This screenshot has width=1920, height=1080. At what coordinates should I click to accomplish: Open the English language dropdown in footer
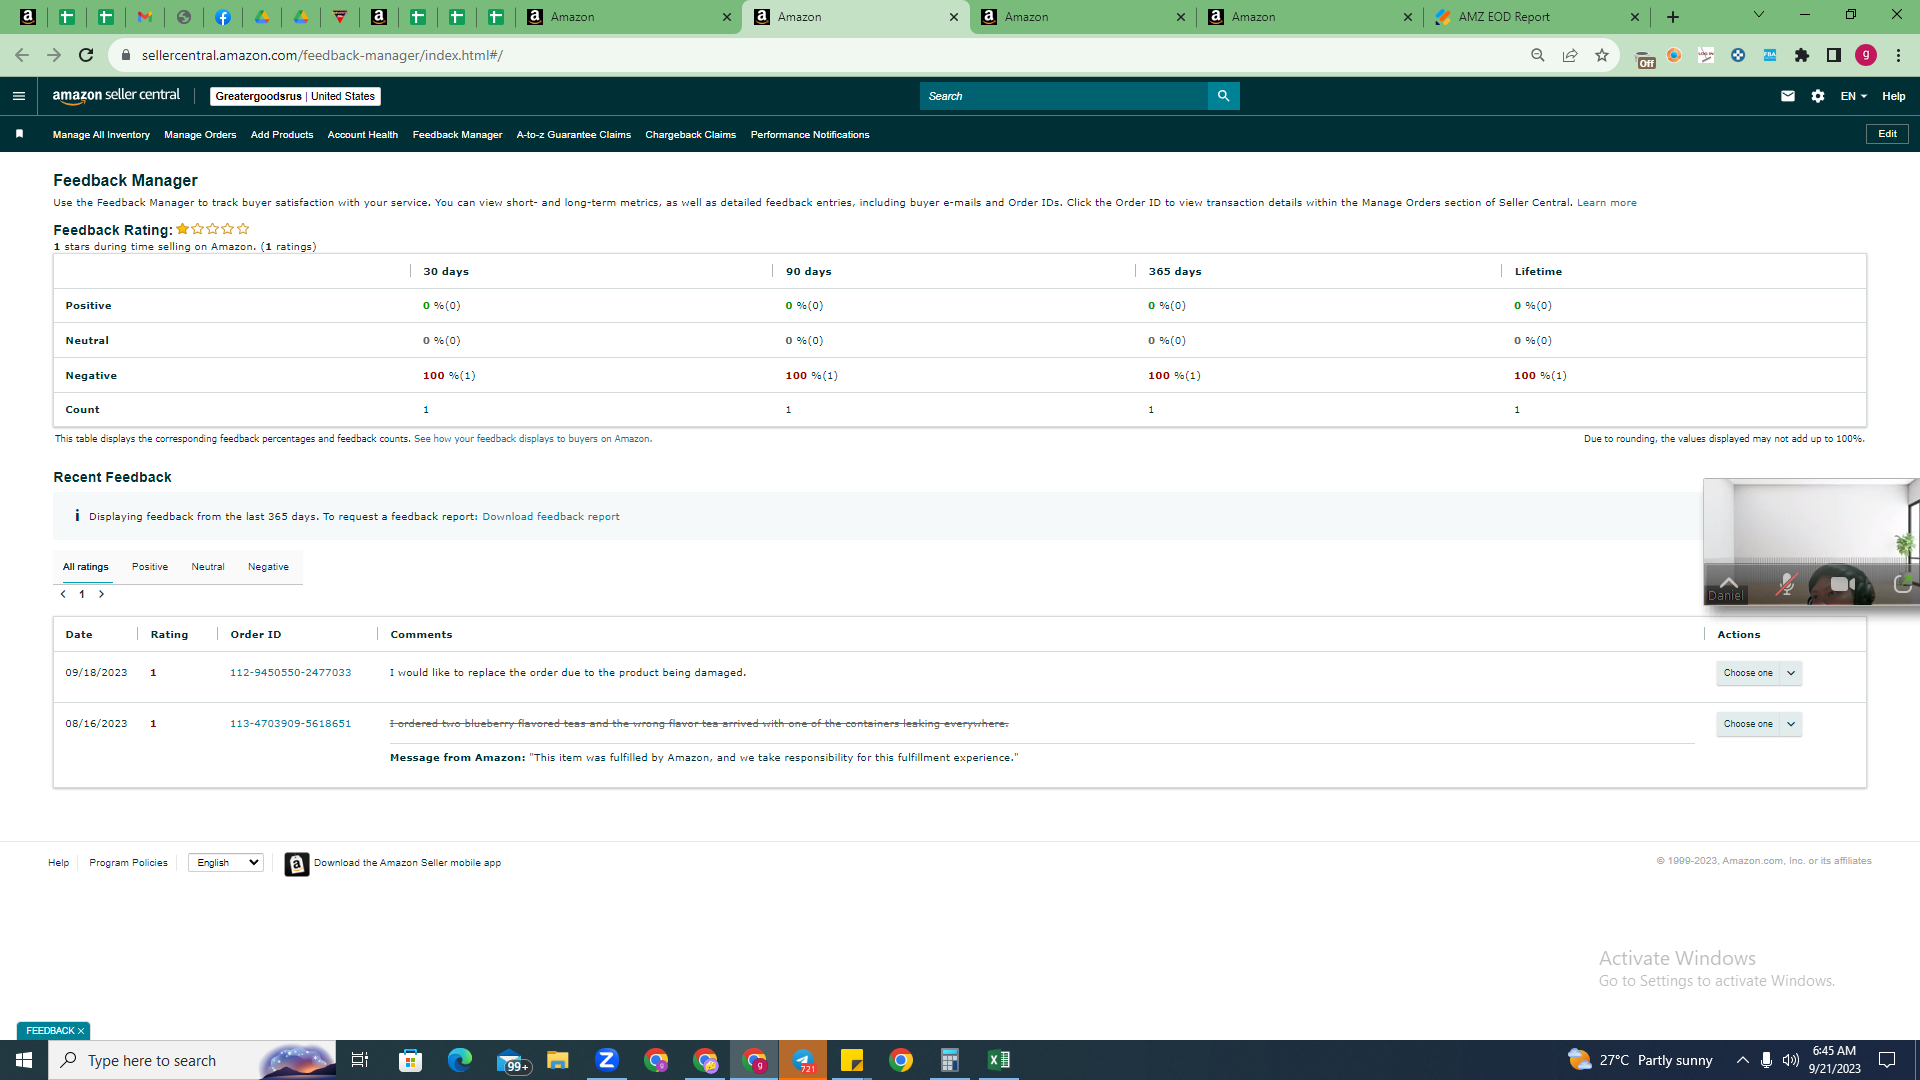(226, 863)
